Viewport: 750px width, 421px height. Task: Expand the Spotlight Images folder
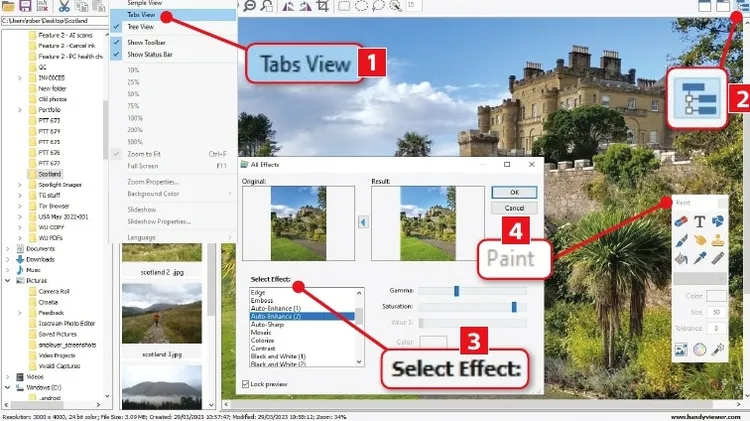pos(20,185)
